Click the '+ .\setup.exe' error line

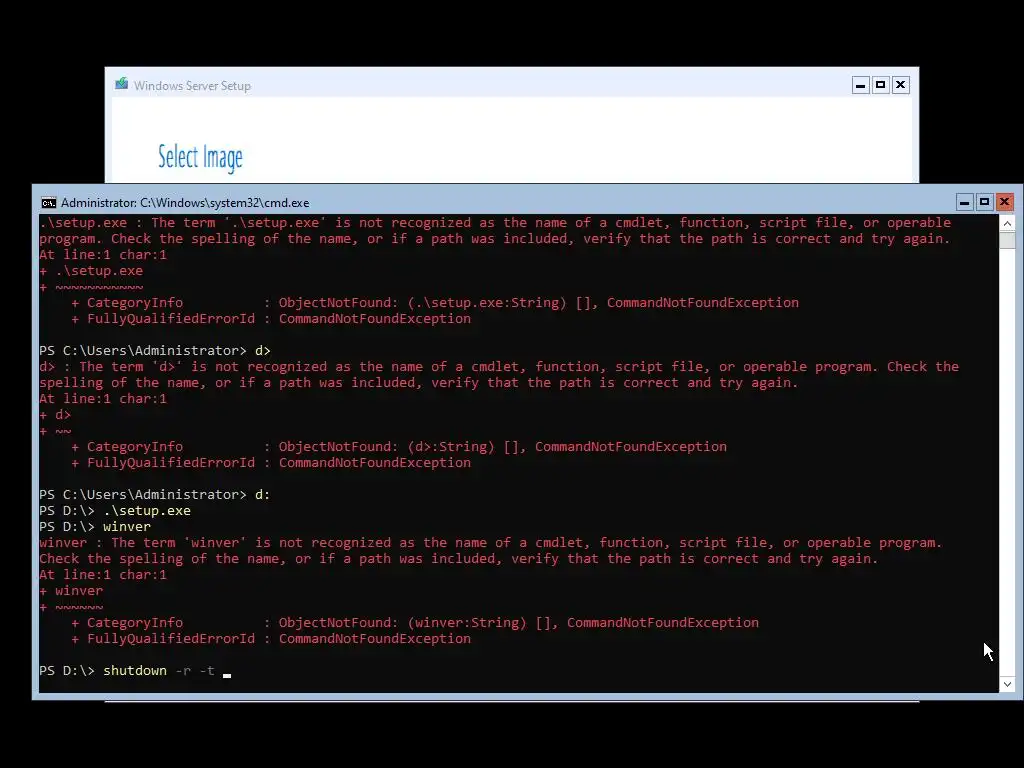click(91, 270)
